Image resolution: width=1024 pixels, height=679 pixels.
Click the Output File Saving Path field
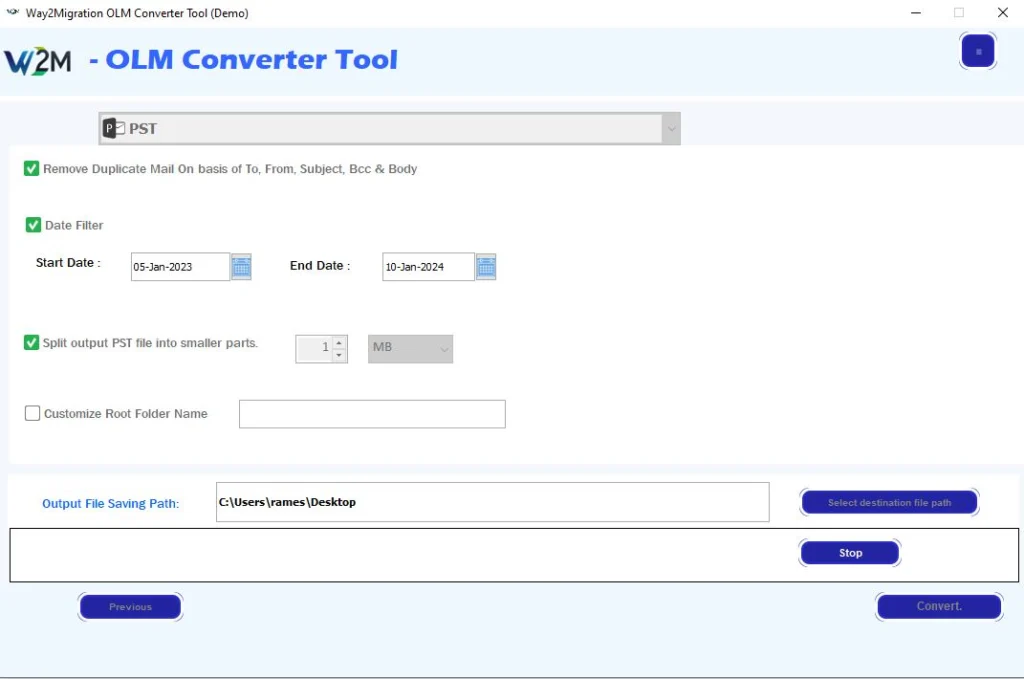pyautogui.click(x=492, y=502)
